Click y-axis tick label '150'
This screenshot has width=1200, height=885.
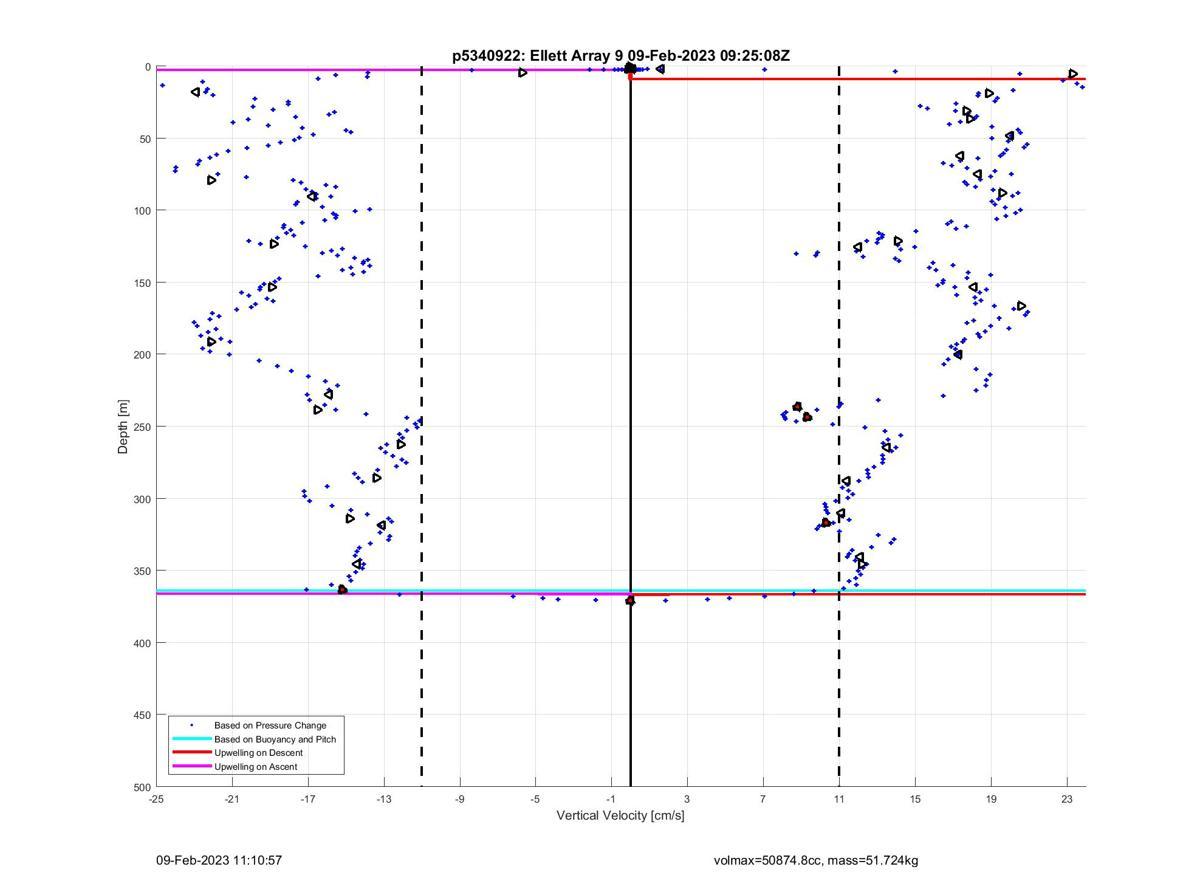coord(142,283)
